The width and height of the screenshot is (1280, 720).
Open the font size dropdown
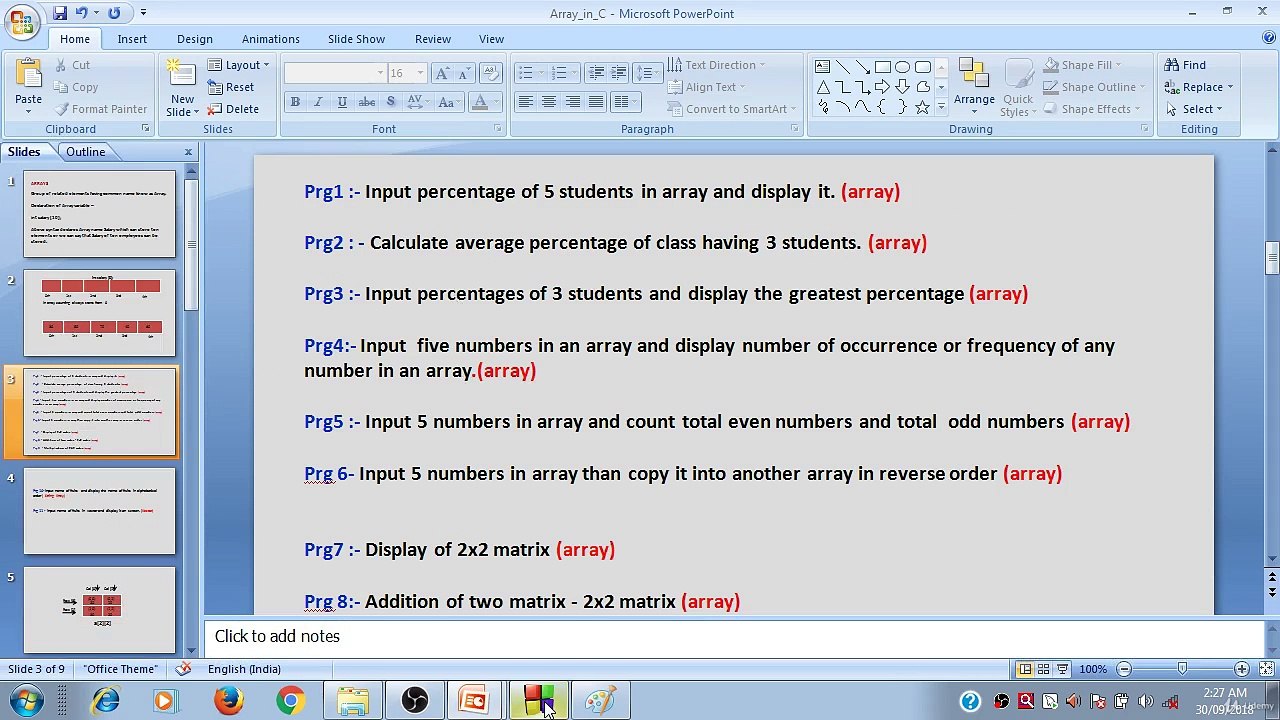pos(420,73)
